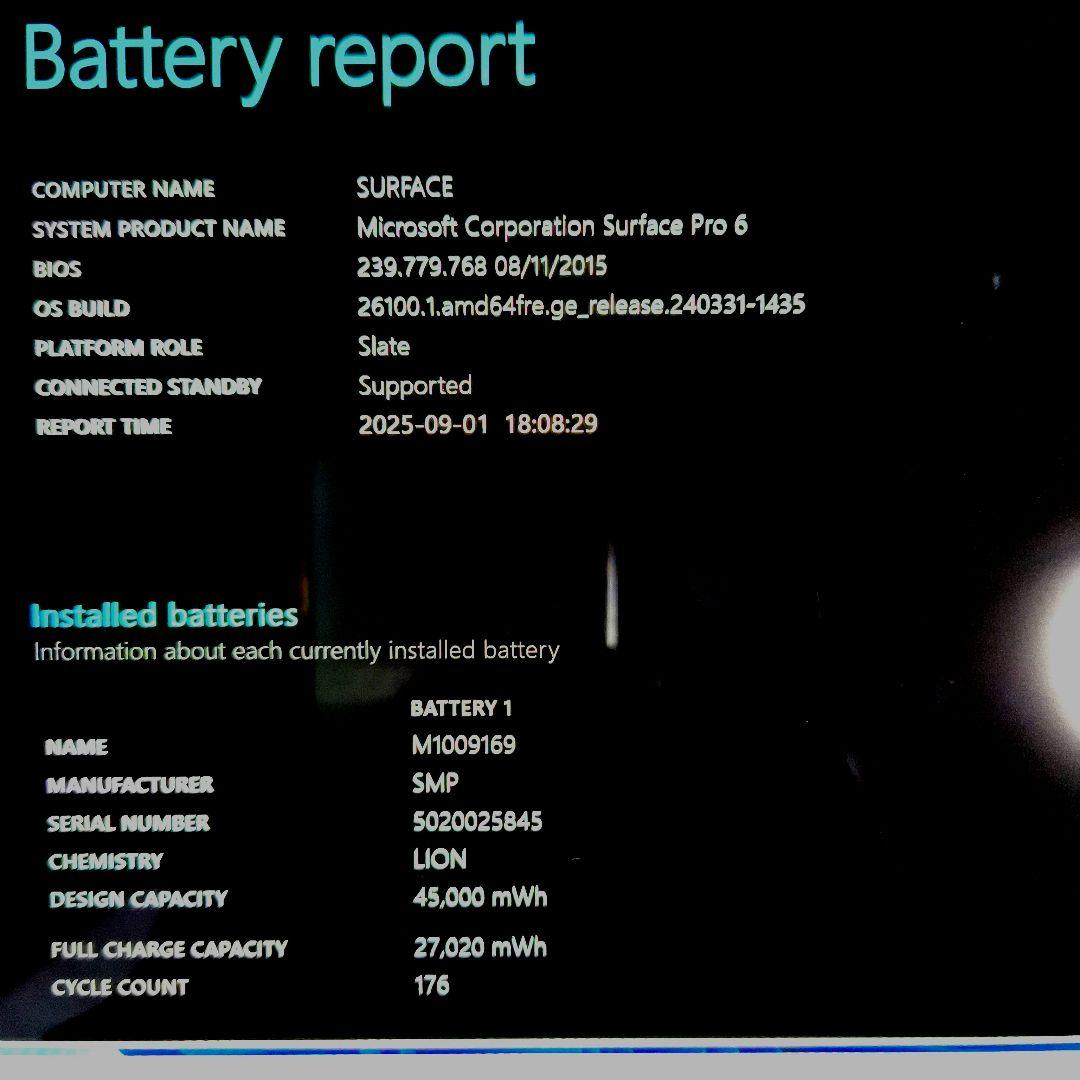
Task: Select the report time 2025-09-01 18:08:29
Action: point(478,424)
